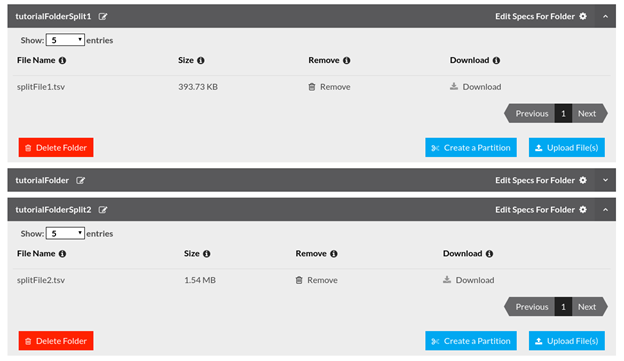Screen dimensions: 624x361
Task: Go to Next page in tutorialFolderSplit2
Action: (589, 307)
